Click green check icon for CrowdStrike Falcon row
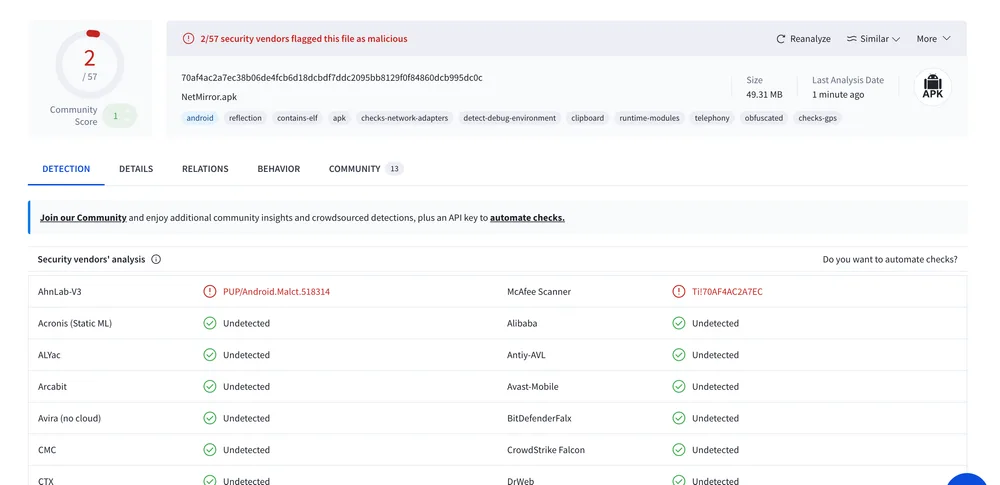Image resolution: width=1000 pixels, height=485 pixels. pos(679,450)
